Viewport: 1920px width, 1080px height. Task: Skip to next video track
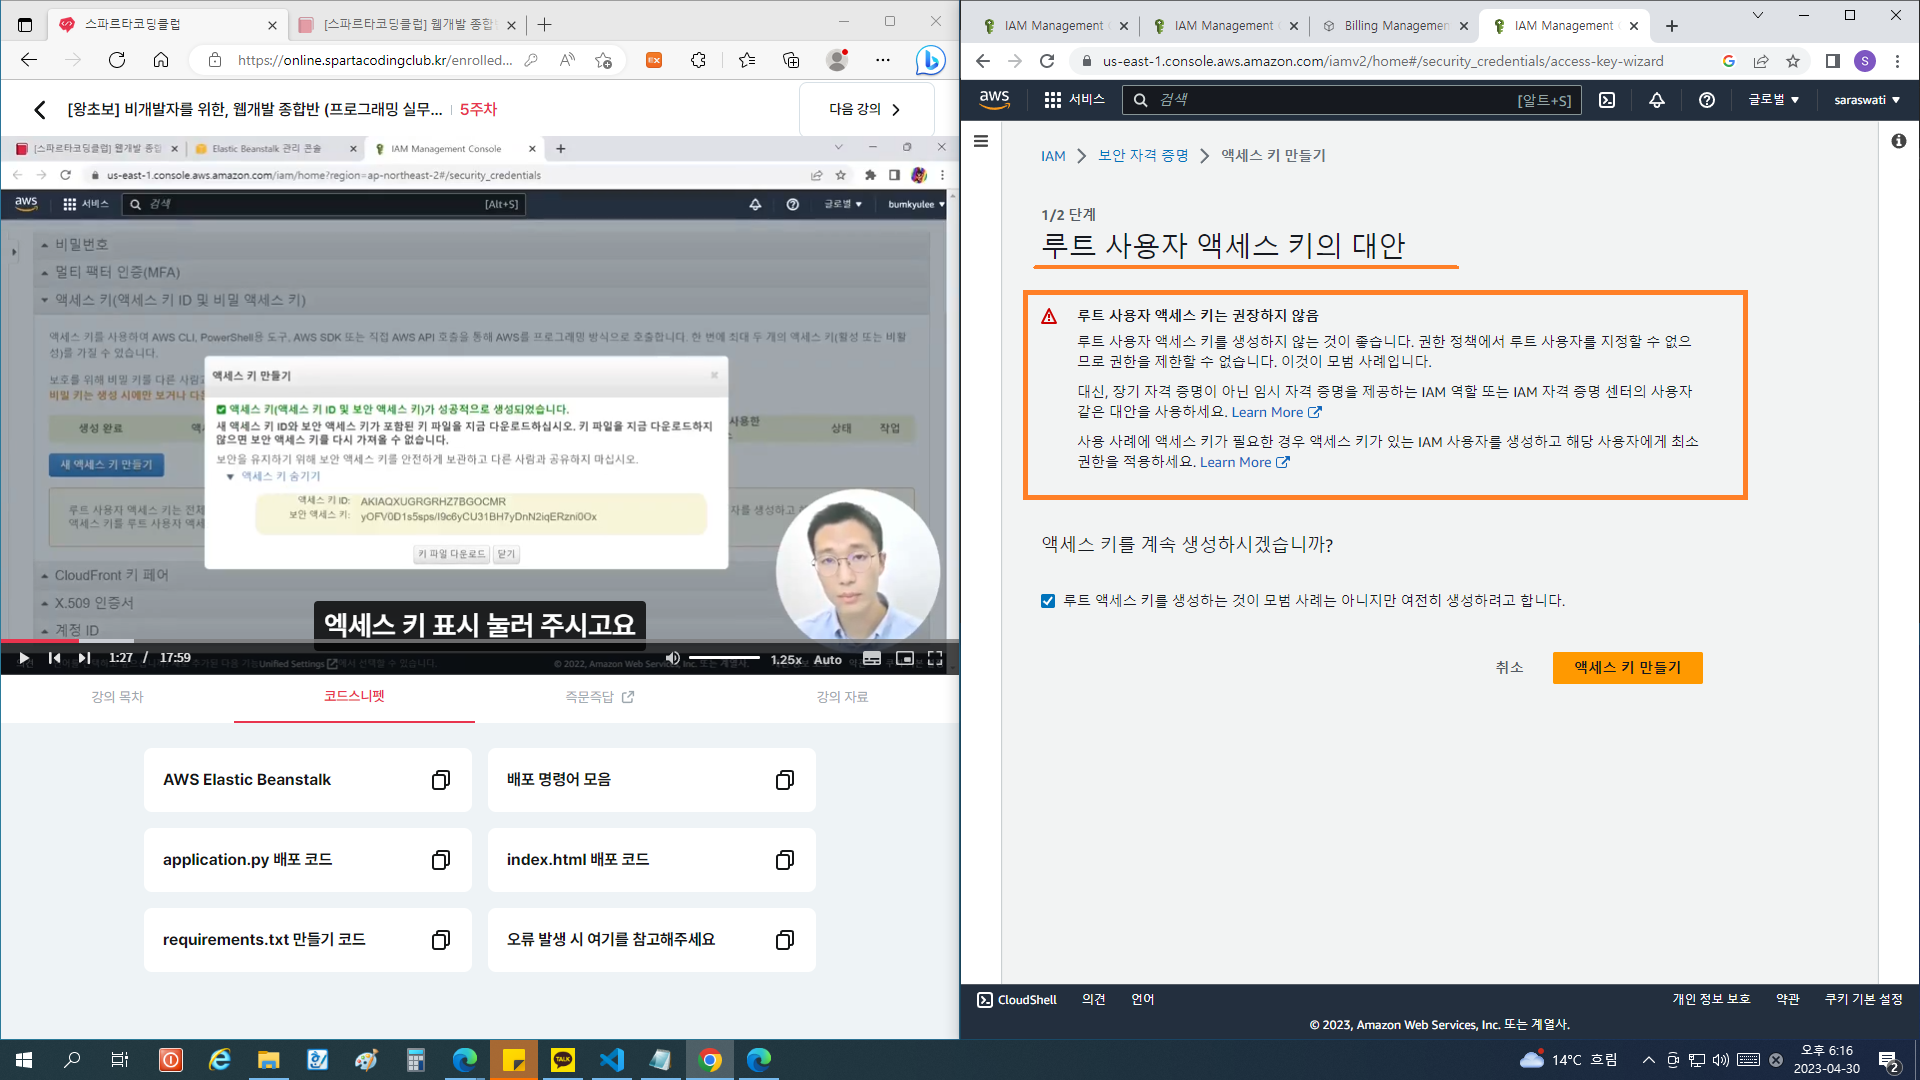coord(84,658)
